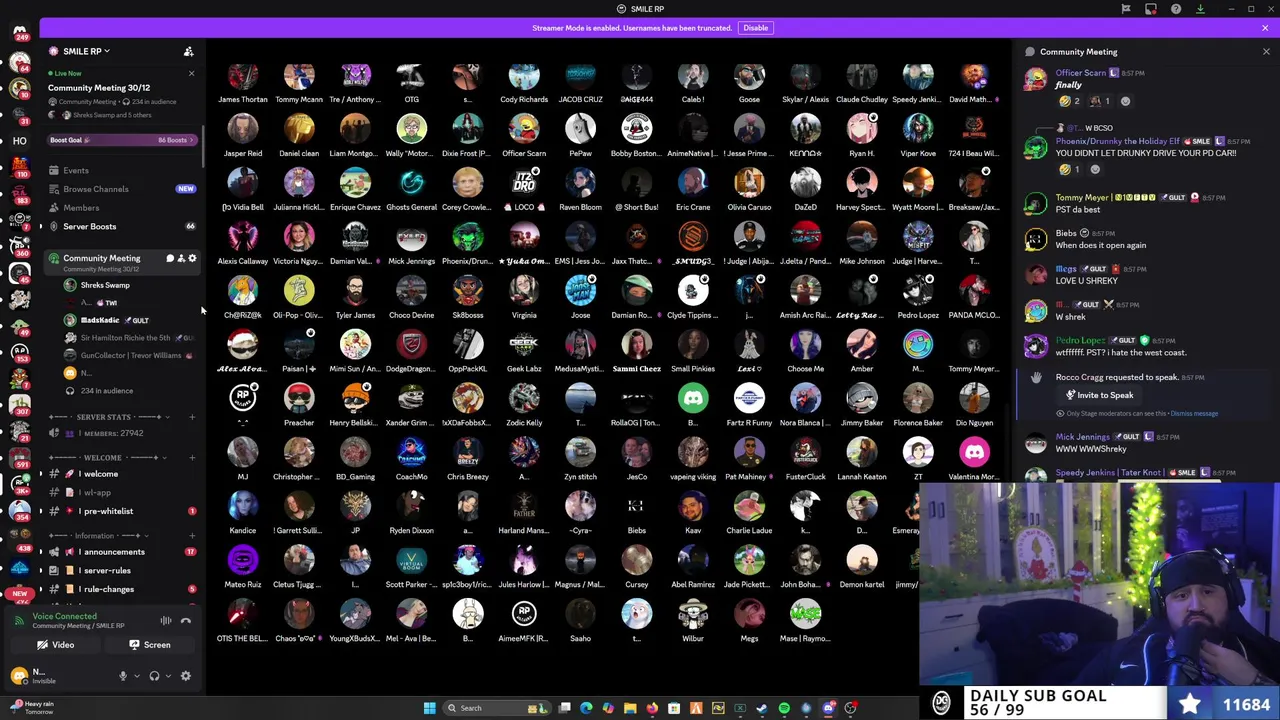Screen dimensions: 1280x720
Task: Close the Streamer Mode banner
Action: (x=1265, y=28)
